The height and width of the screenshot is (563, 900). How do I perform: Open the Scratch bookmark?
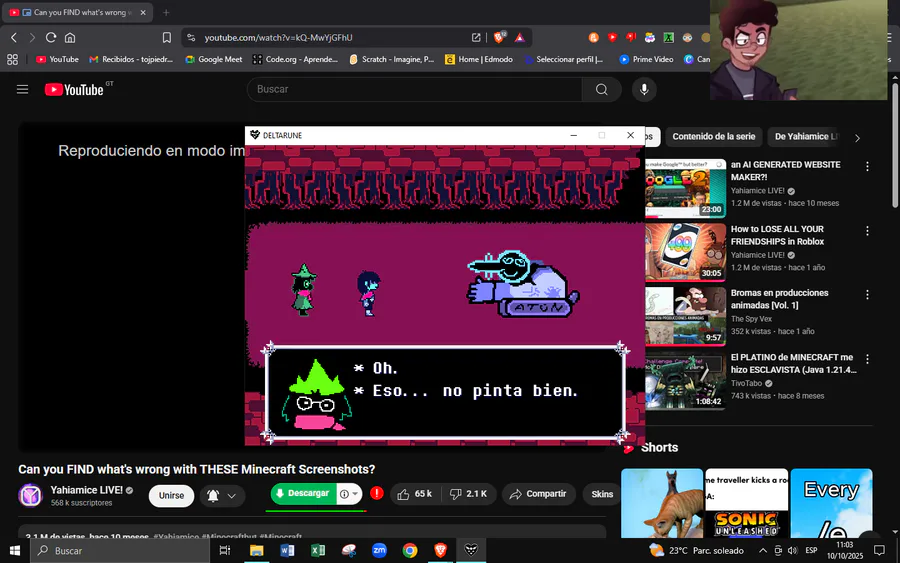[391, 59]
